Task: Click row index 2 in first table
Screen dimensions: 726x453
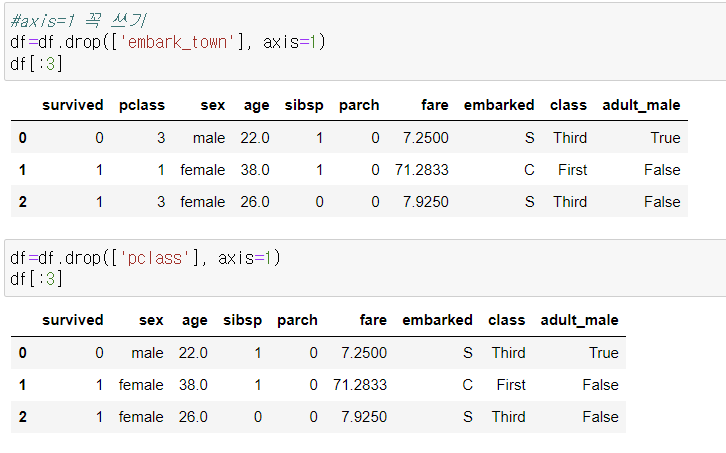Action: click(x=23, y=201)
